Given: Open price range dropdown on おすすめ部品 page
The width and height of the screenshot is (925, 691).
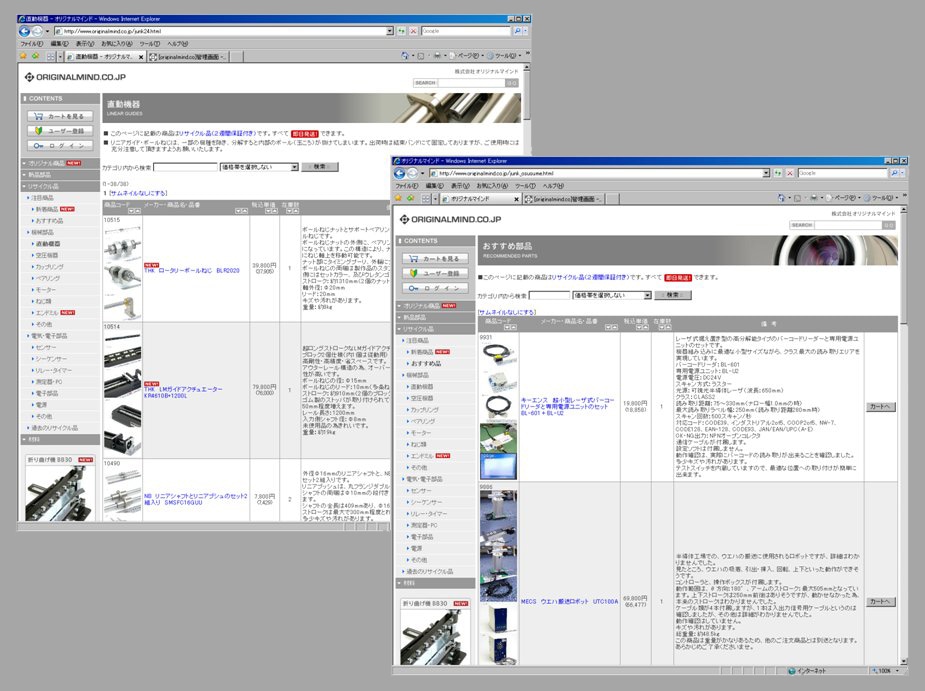Looking at the screenshot, I should coord(646,295).
